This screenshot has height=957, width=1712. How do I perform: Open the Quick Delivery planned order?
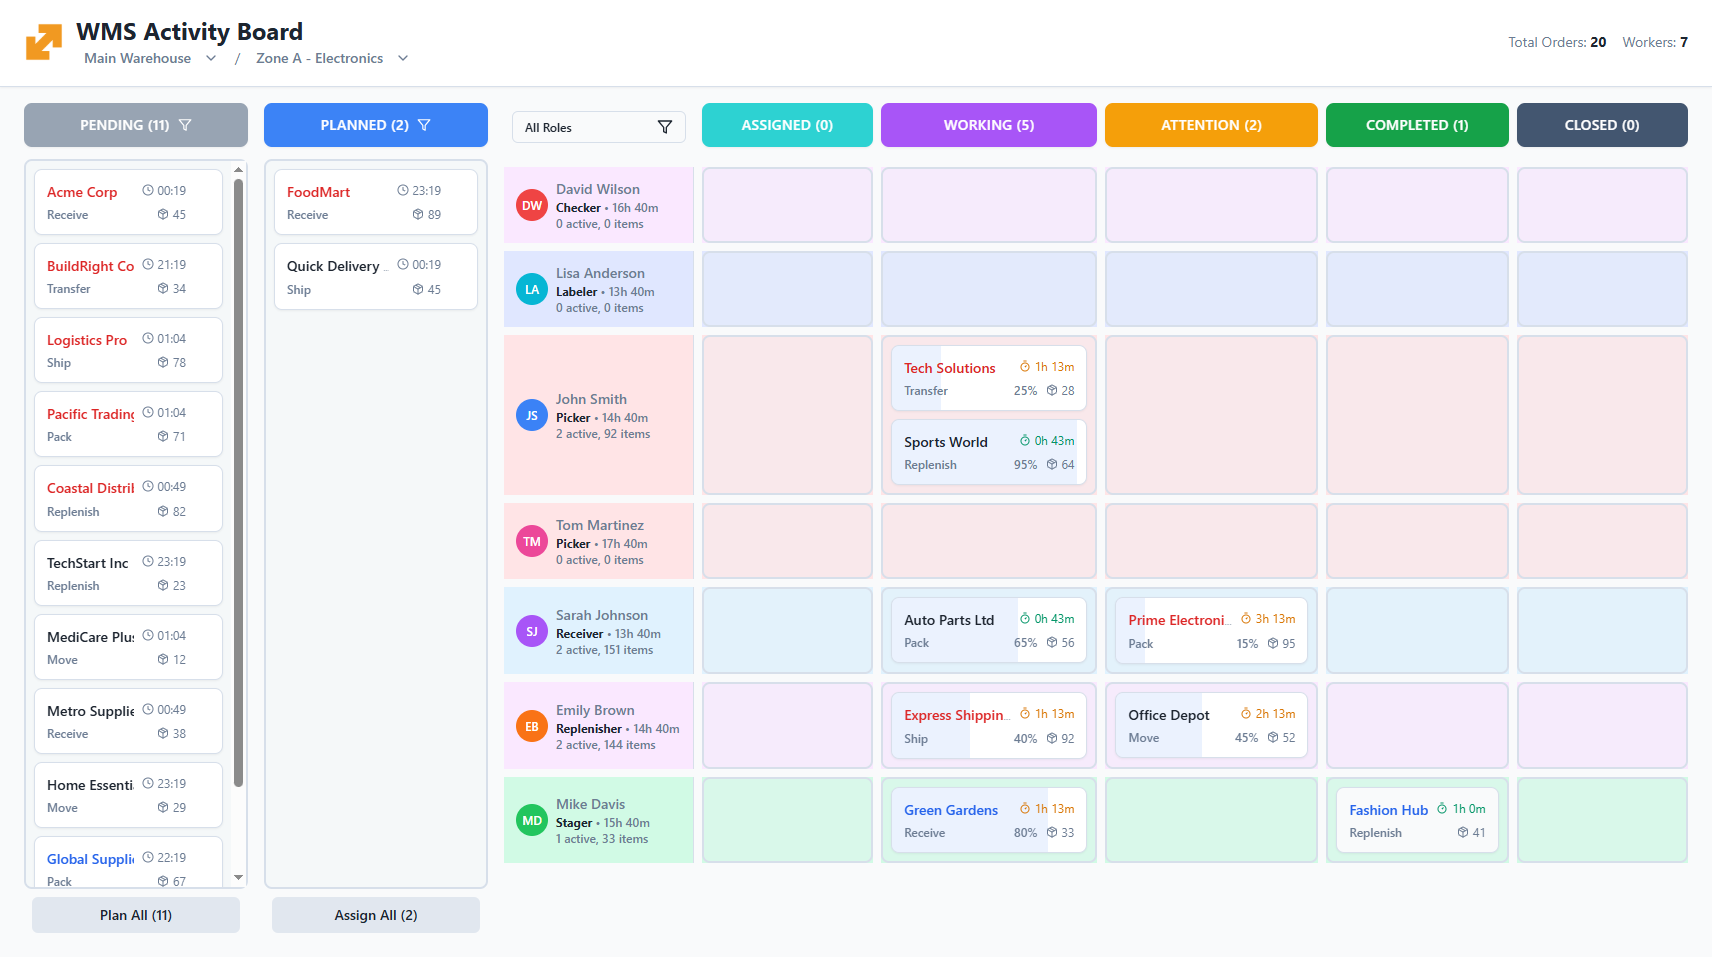point(376,277)
